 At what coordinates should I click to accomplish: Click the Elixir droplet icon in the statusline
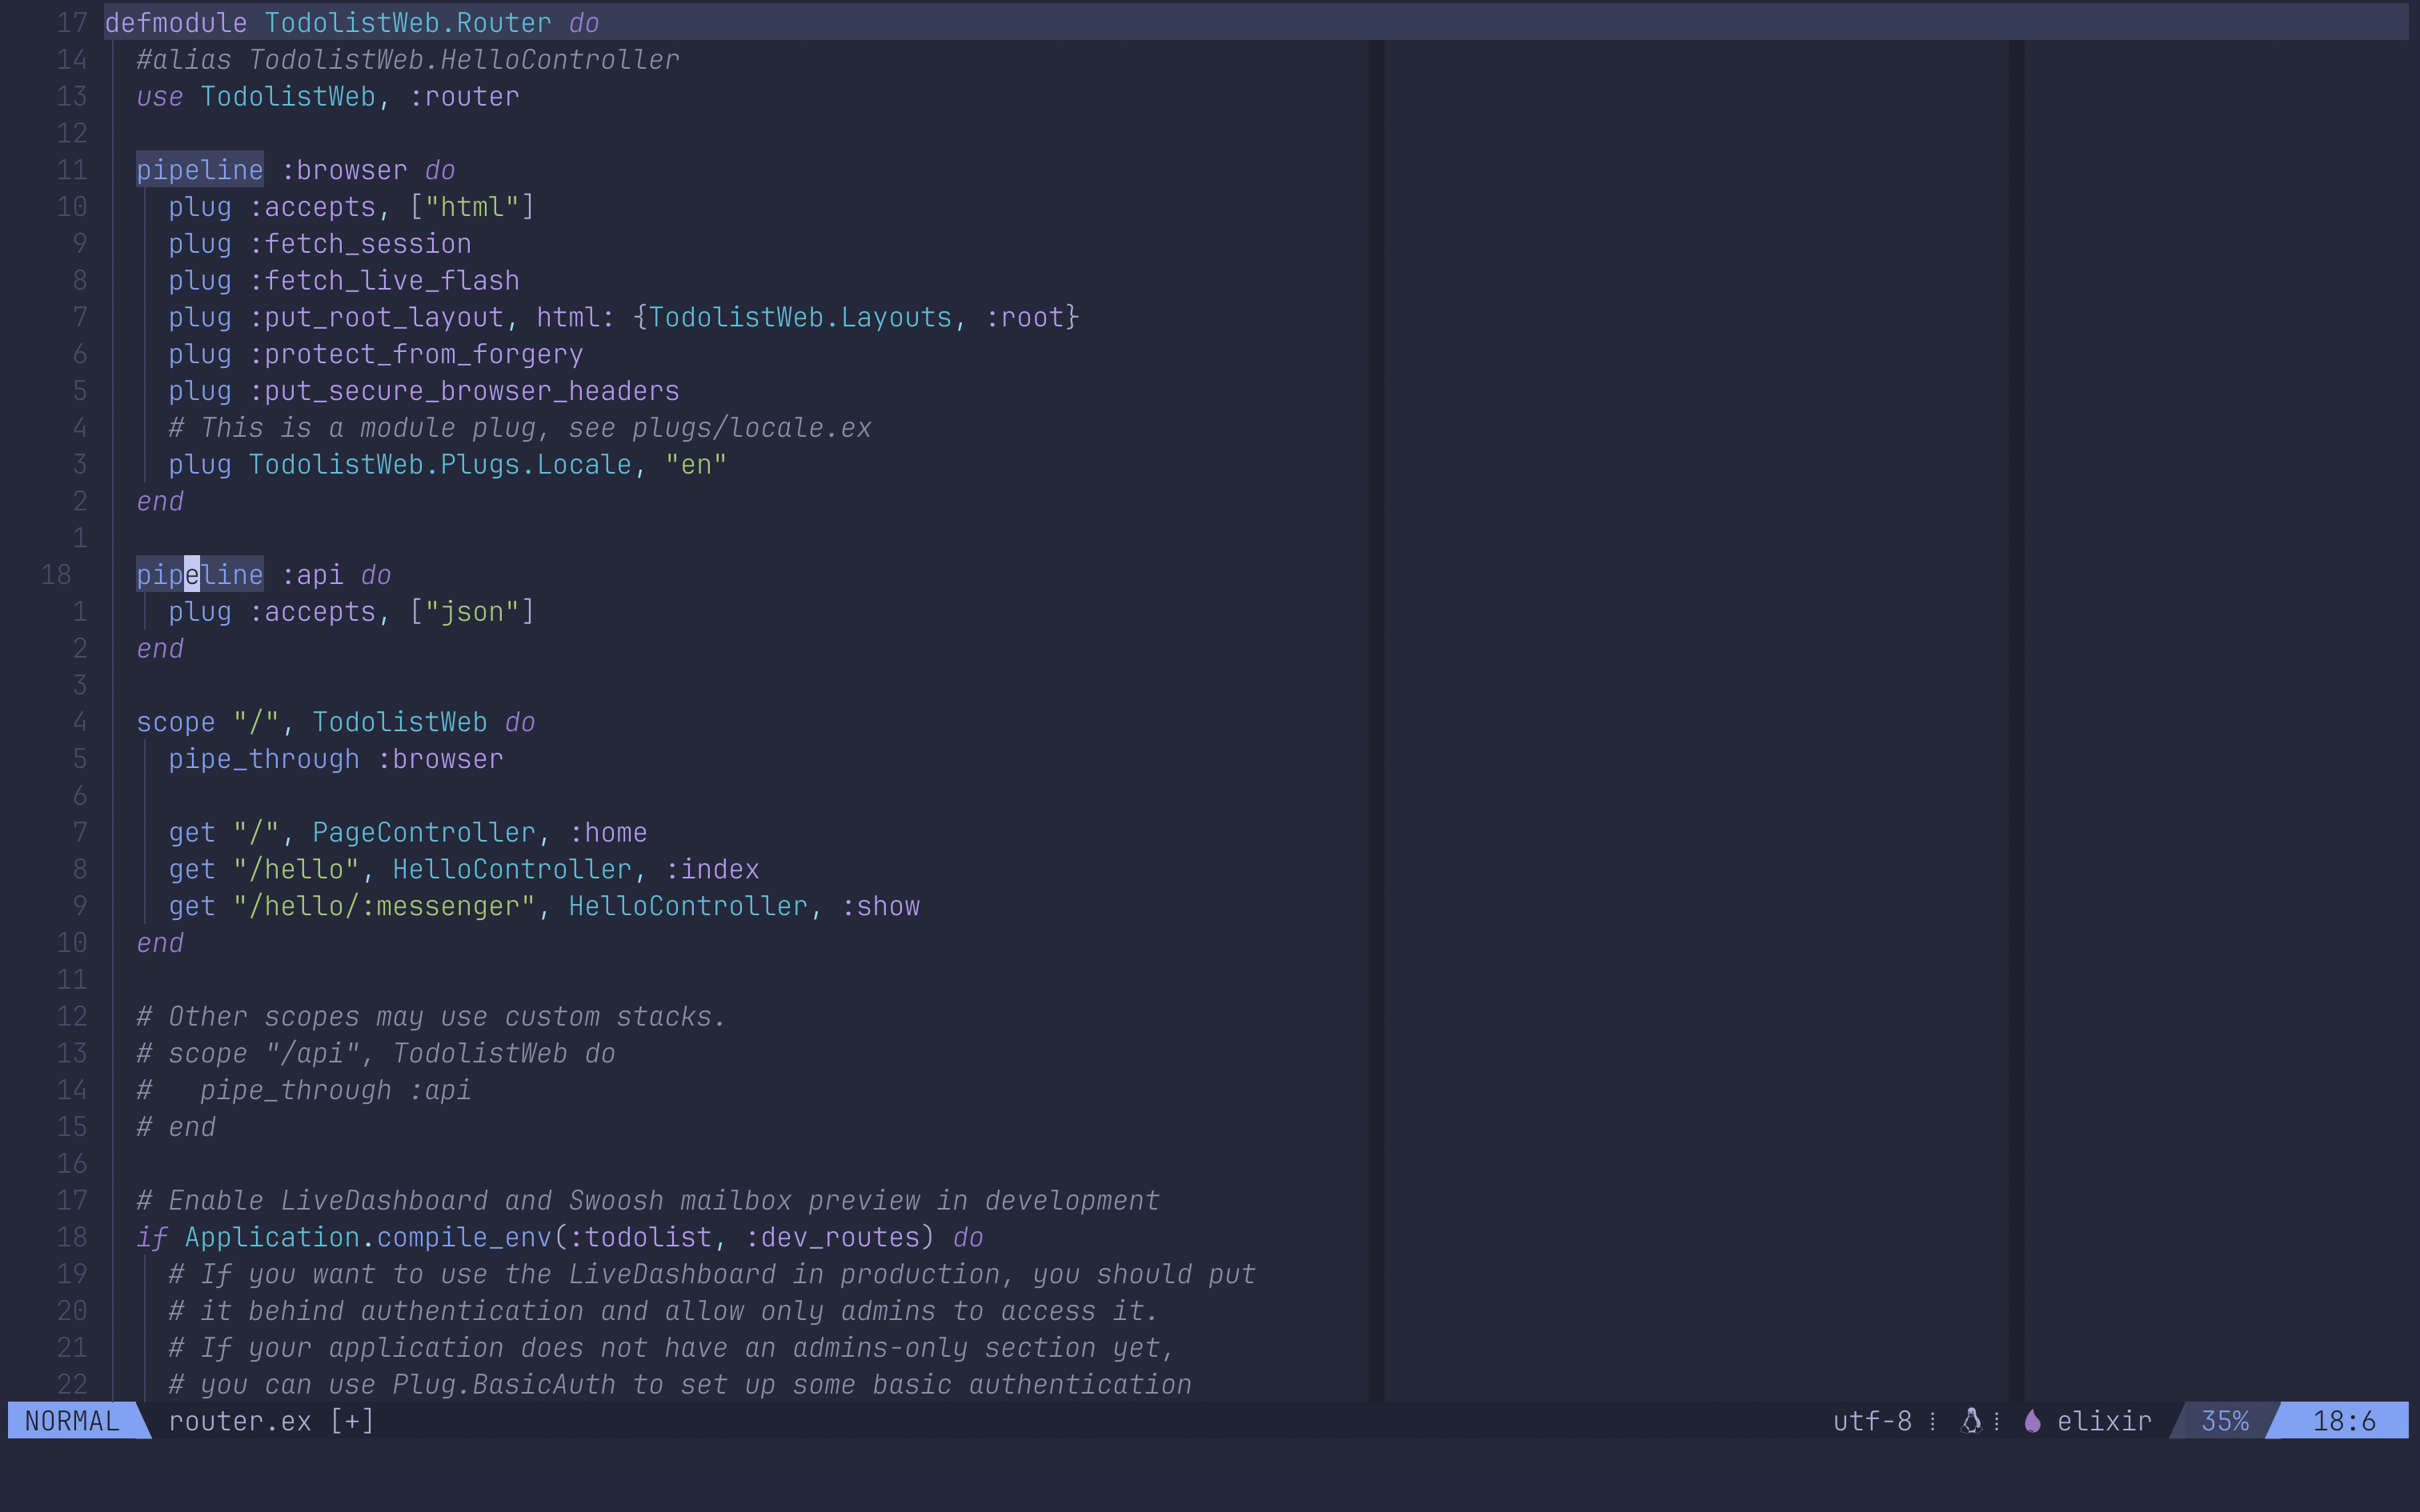coord(2032,1420)
